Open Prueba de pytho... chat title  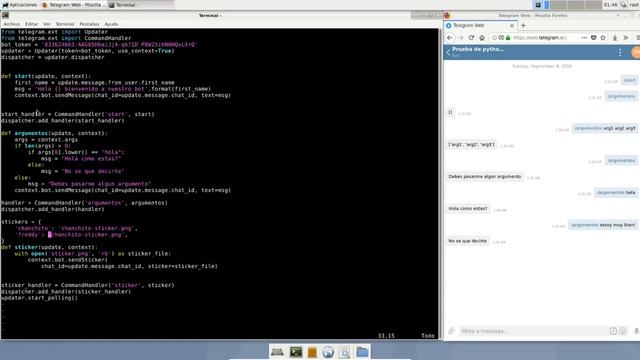(478, 49)
